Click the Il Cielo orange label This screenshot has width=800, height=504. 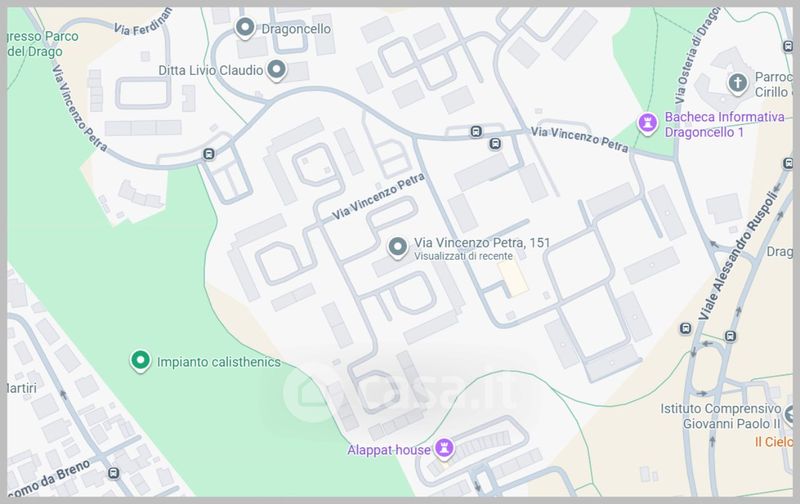(x=773, y=442)
